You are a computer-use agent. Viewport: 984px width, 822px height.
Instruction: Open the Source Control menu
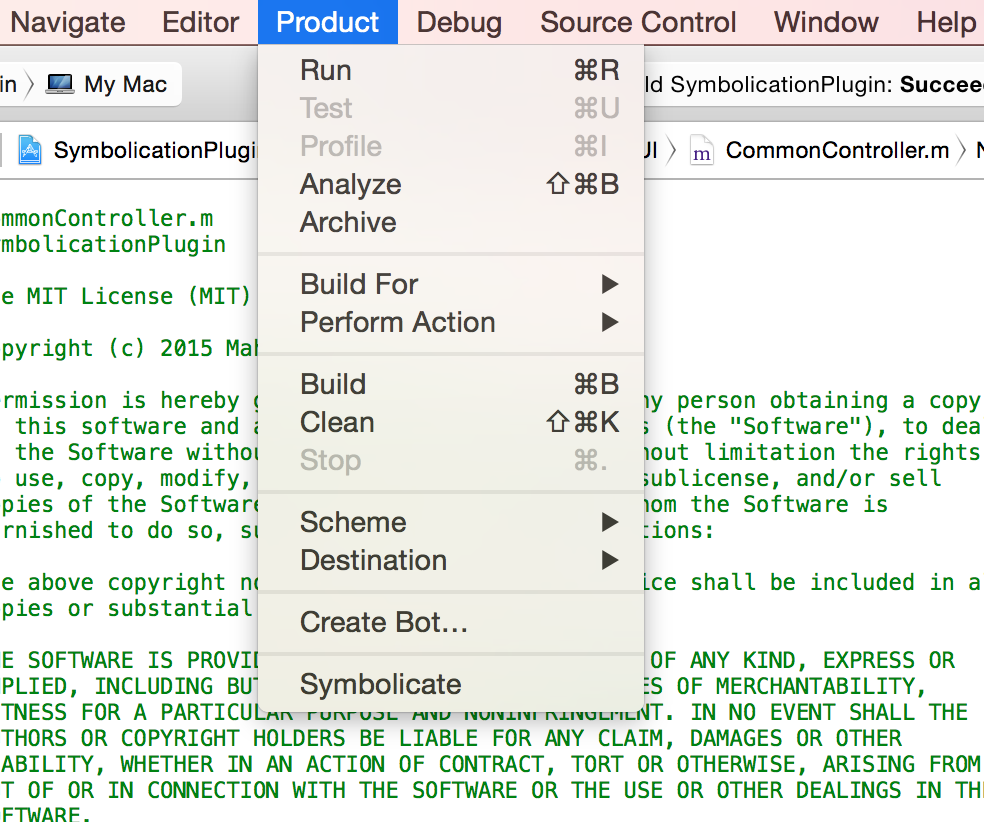coord(638,23)
